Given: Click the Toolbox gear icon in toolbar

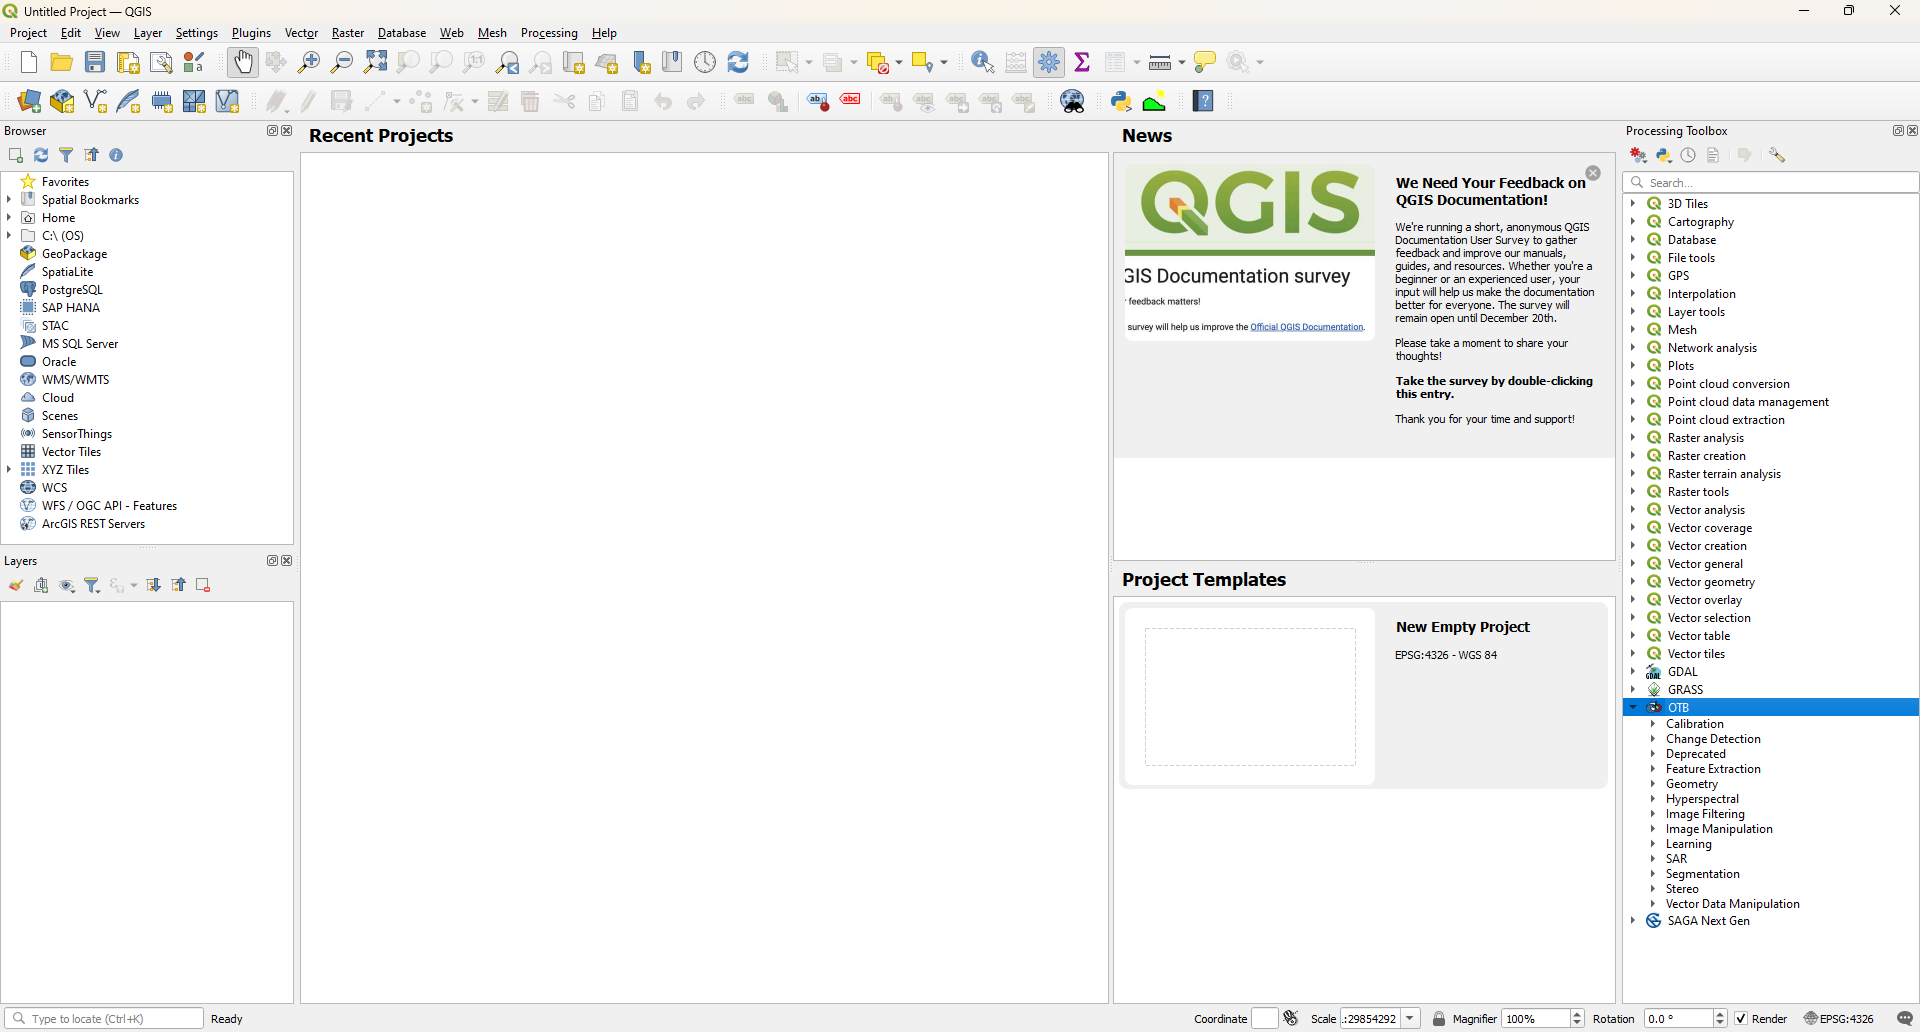Looking at the screenshot, I should pyautogui.click(x=1049, y=62).
